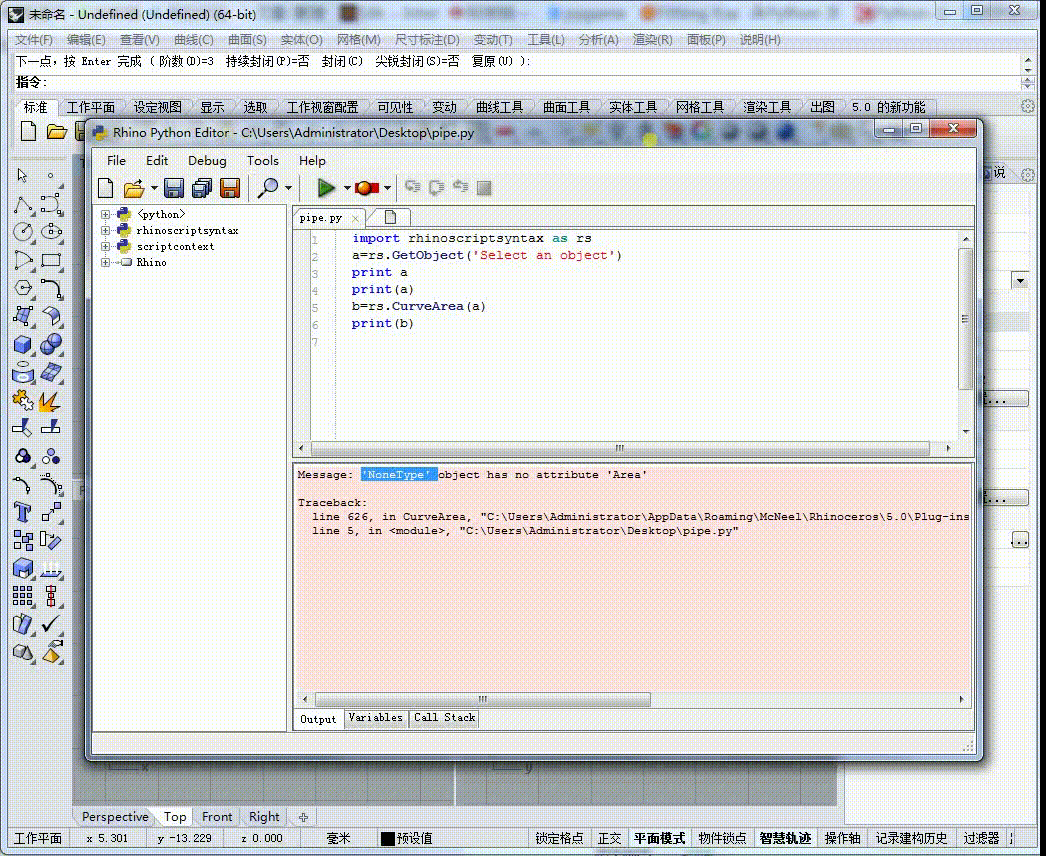This screenshot has width=1046, height=856.
Task: Click output panel horizontal scrollbar
Action: (x=482, y=699)
